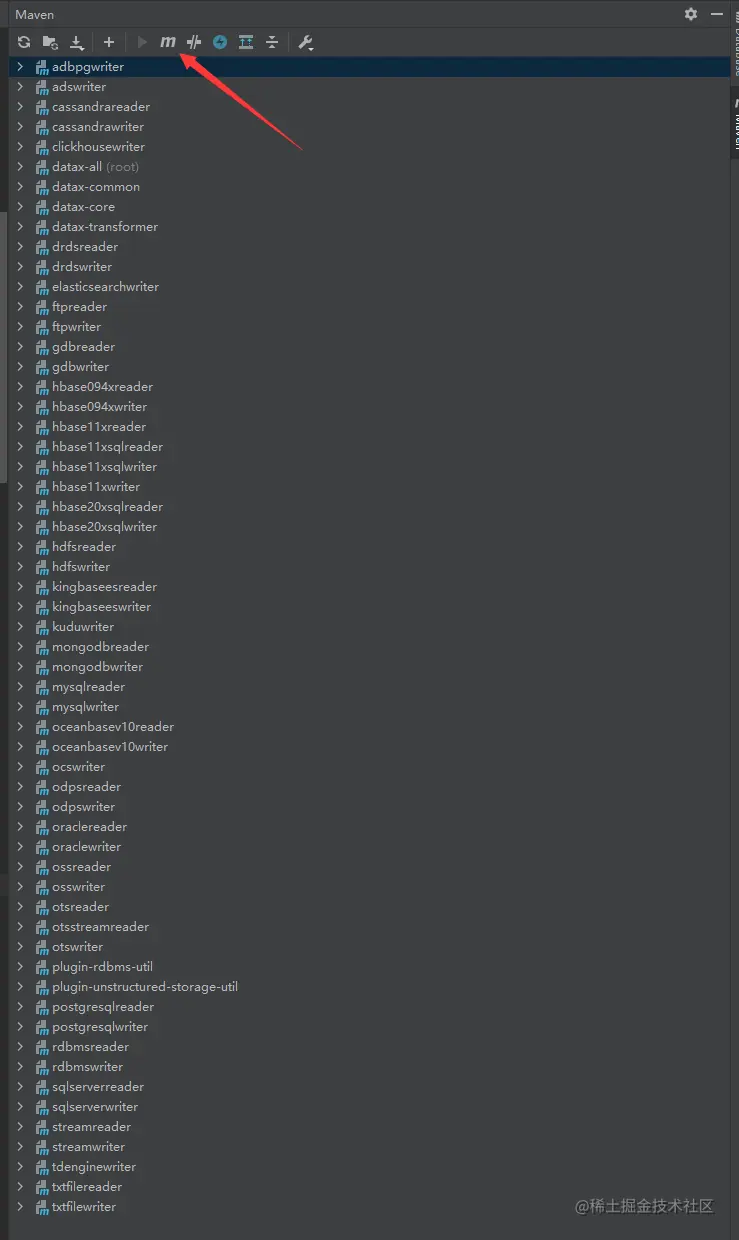The height and width of the screenshot is (1240, 739).
Task: Select the kingbaseeswriter module
Action: (x=102, y=607)
